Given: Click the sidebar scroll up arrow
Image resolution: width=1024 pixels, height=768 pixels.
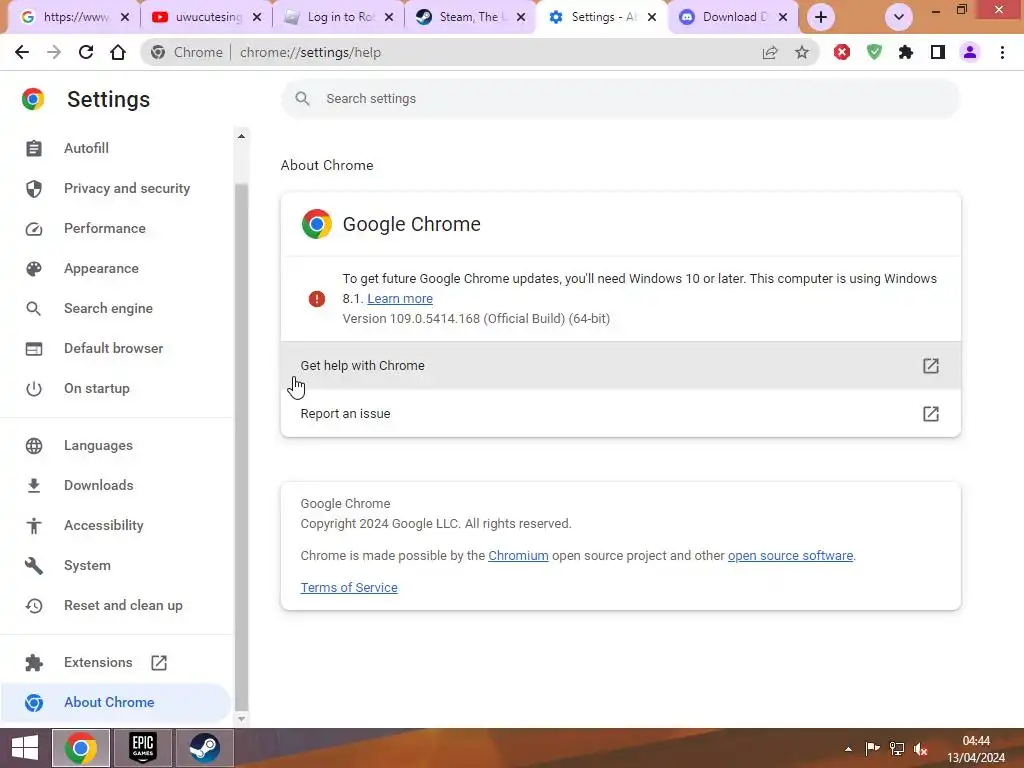Looking at the screenshot, I should tap(241, 136).
